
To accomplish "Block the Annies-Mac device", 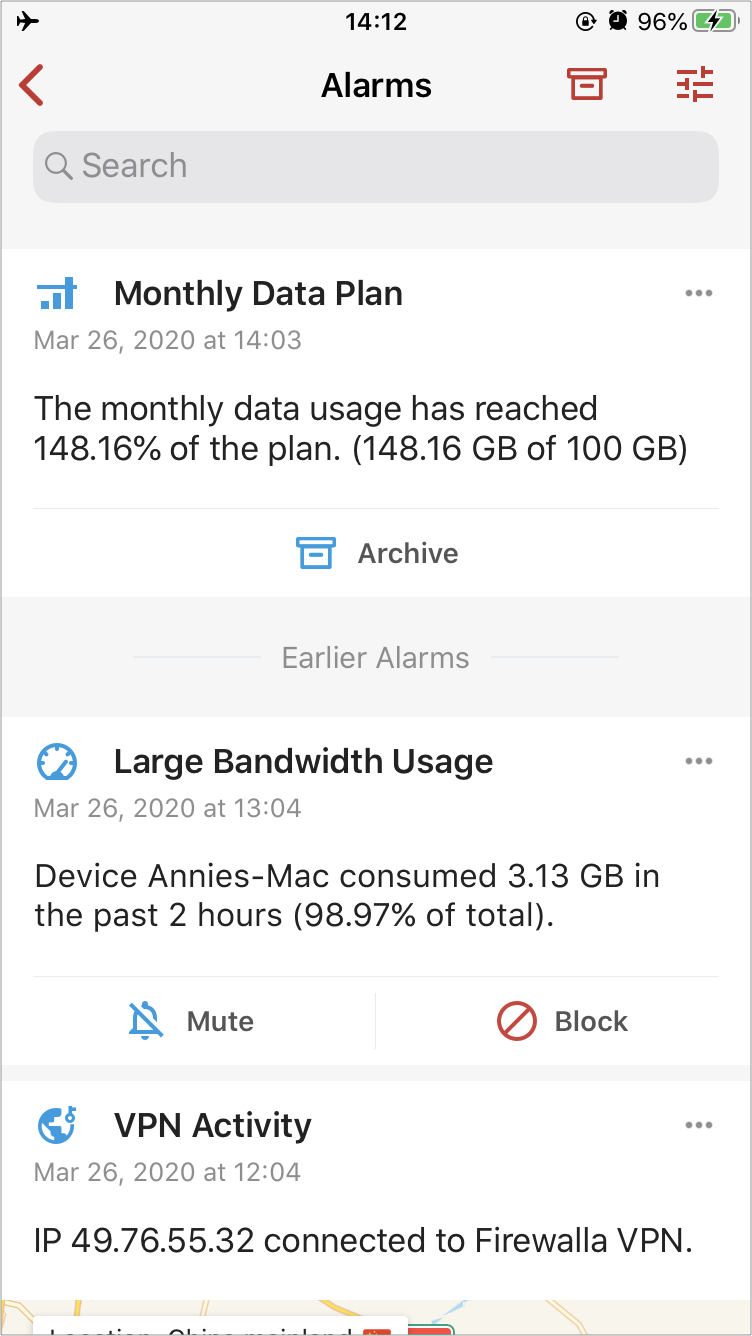I will 562,1021.
